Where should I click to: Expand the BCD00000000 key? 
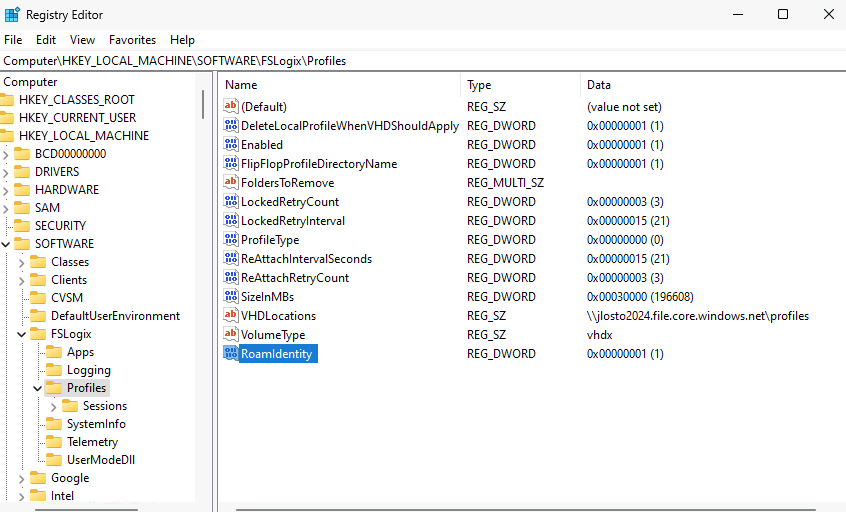pyautogui.click(x=6, y=155)
